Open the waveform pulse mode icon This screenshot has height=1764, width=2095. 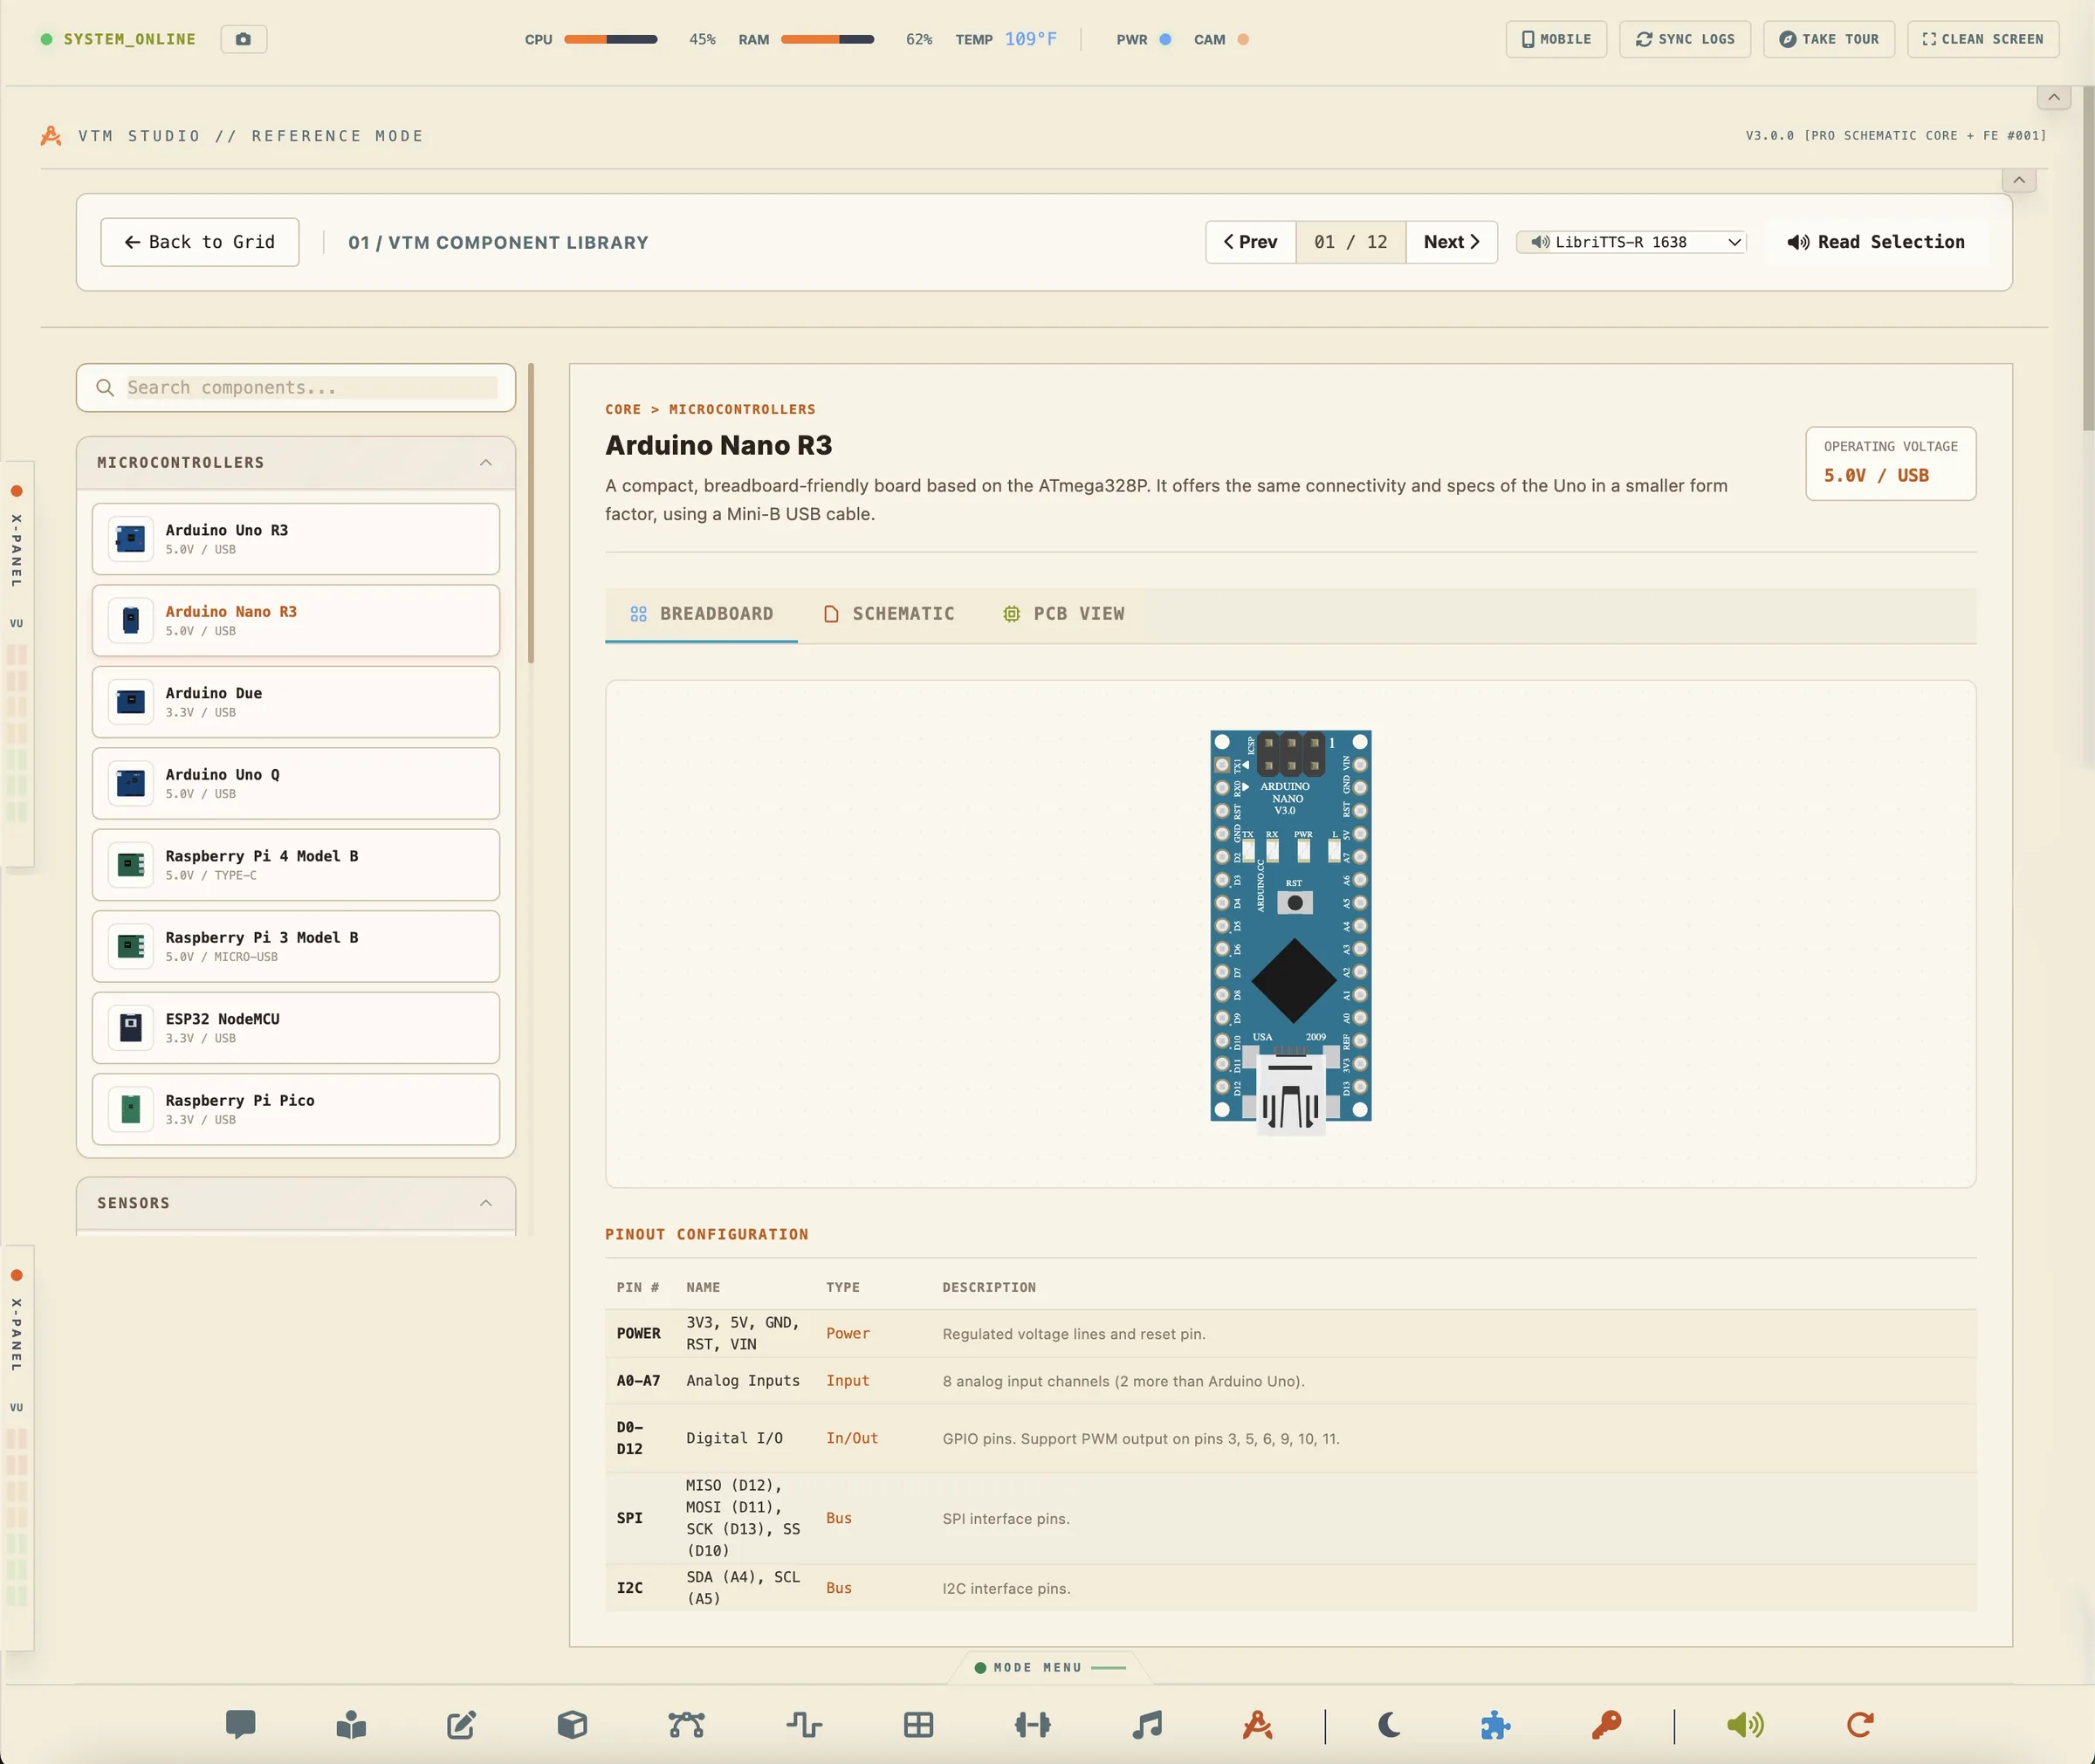(x=804, y=1724)
